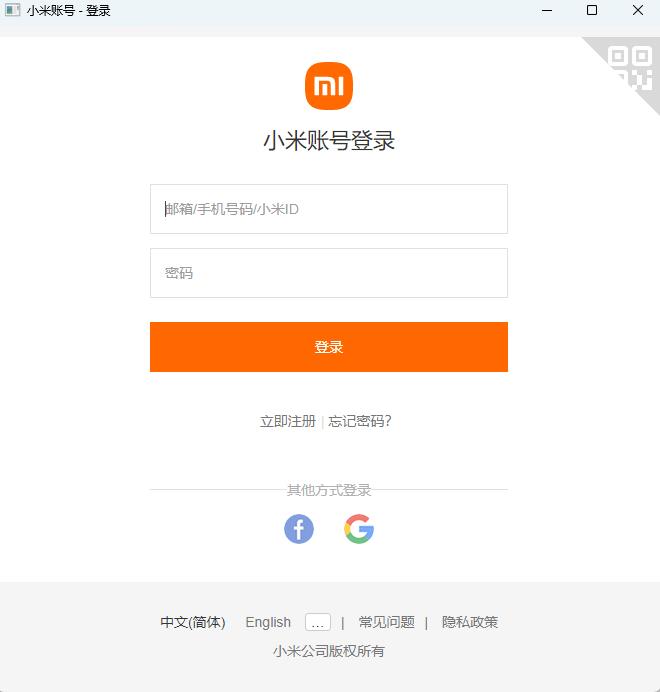The width and height of the screenshot is (660, 692).
Task: Click the 小米公司版权所有 footer text
Action: click(329, 651)
